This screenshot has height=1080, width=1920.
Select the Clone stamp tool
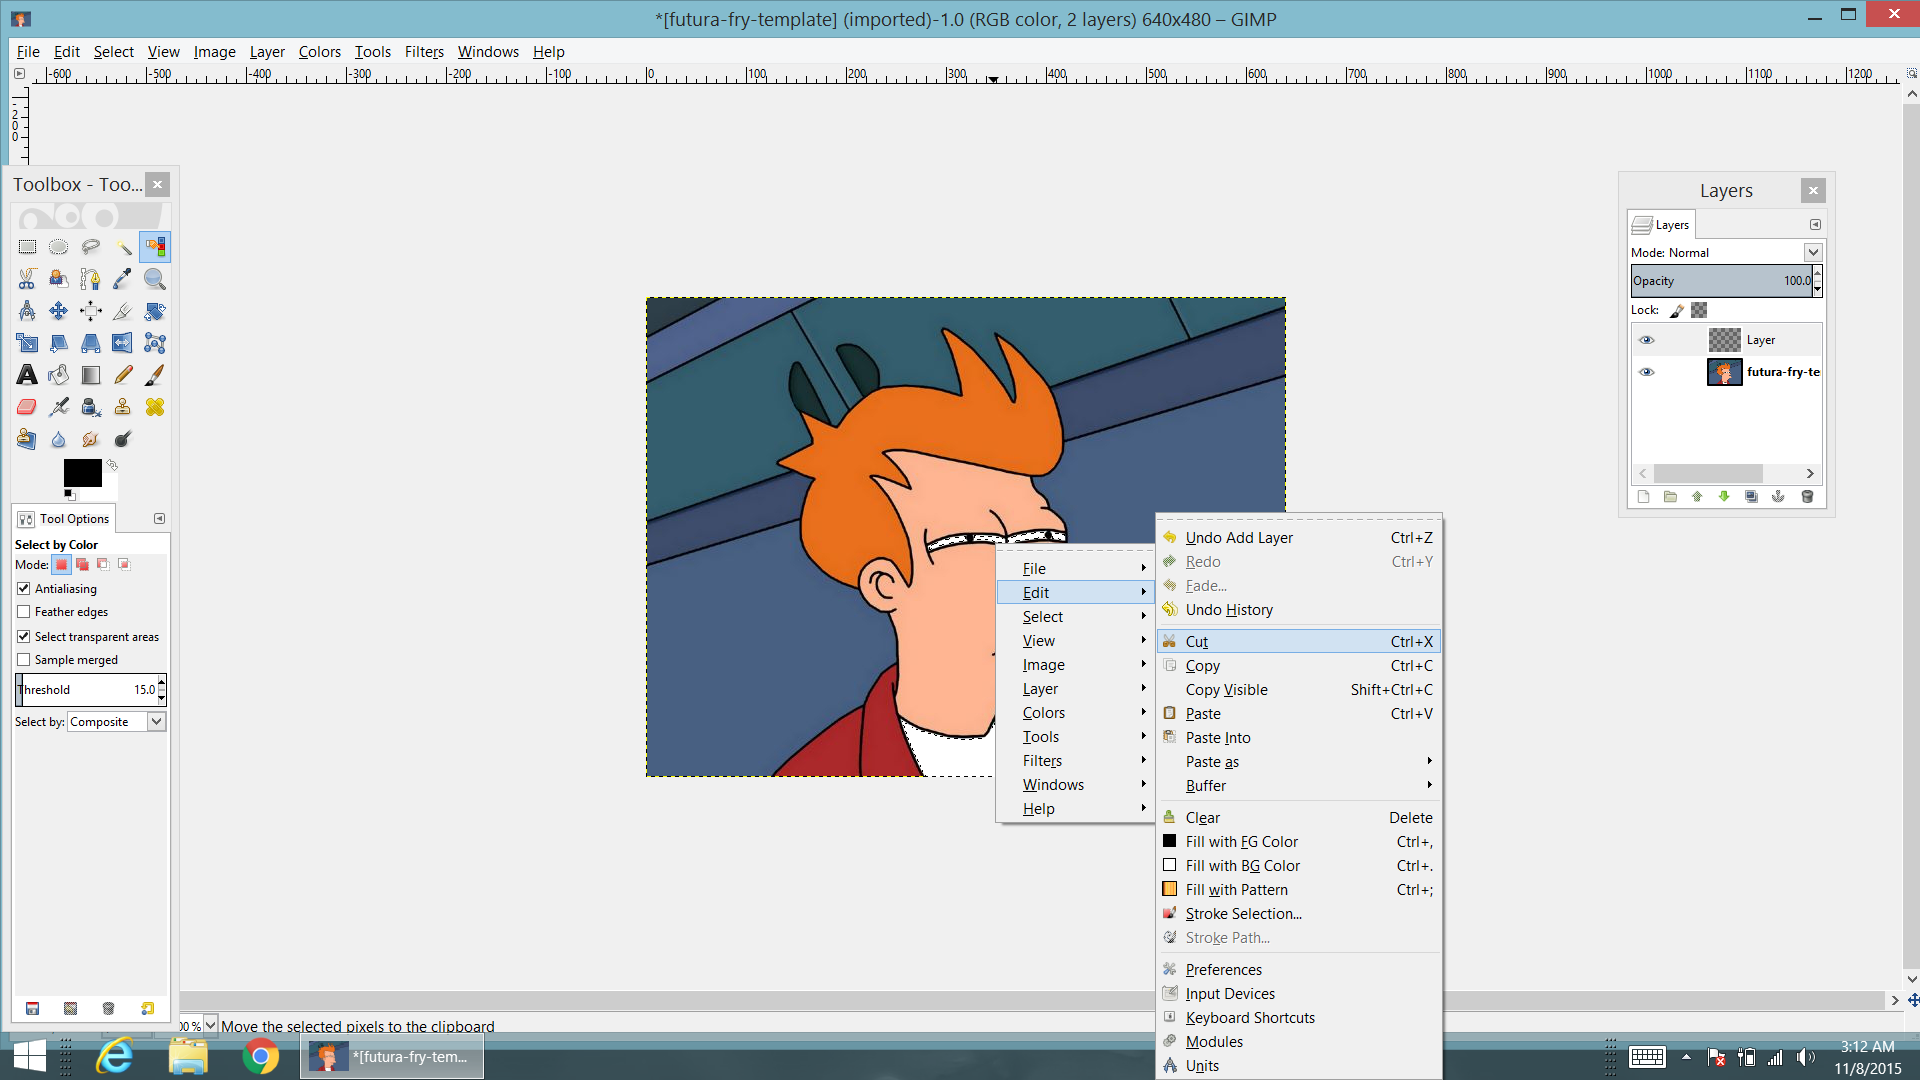tap(123, 407)
